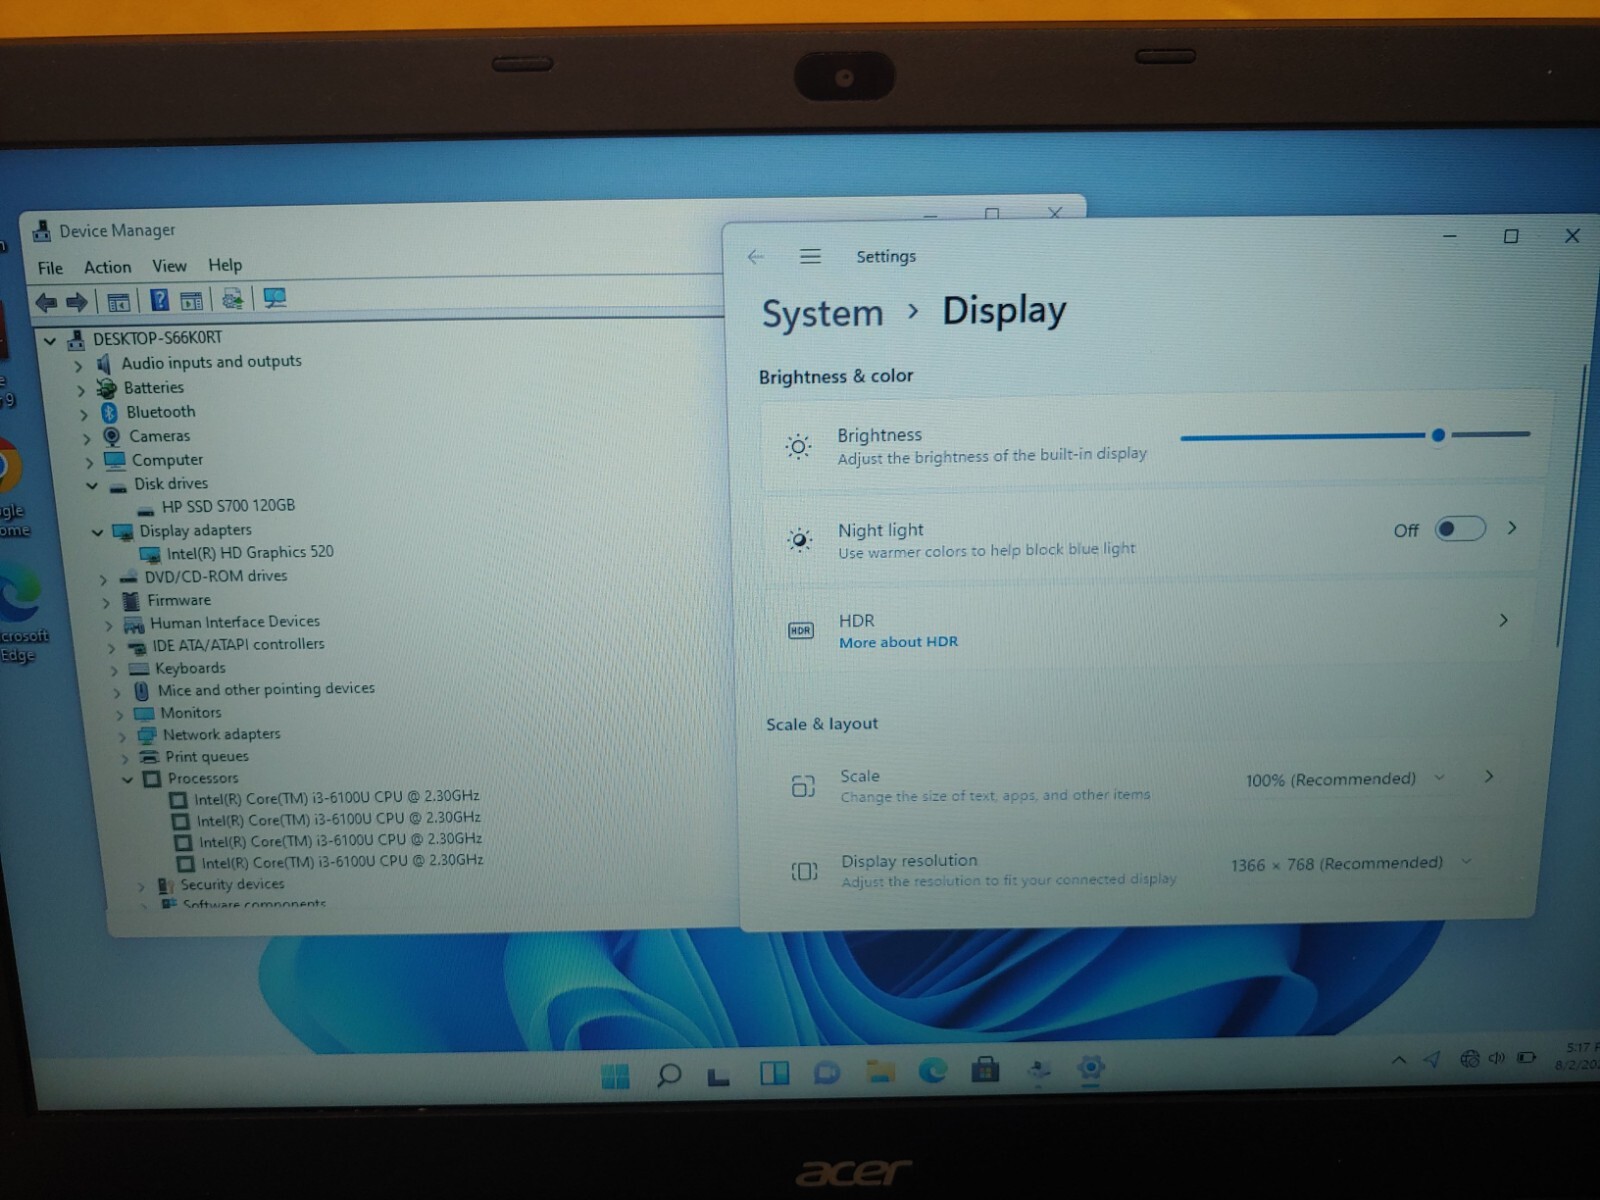1600x1200 pixels.
Task: Open Task View on the taskbar
Action: (x=718, y=1076)
